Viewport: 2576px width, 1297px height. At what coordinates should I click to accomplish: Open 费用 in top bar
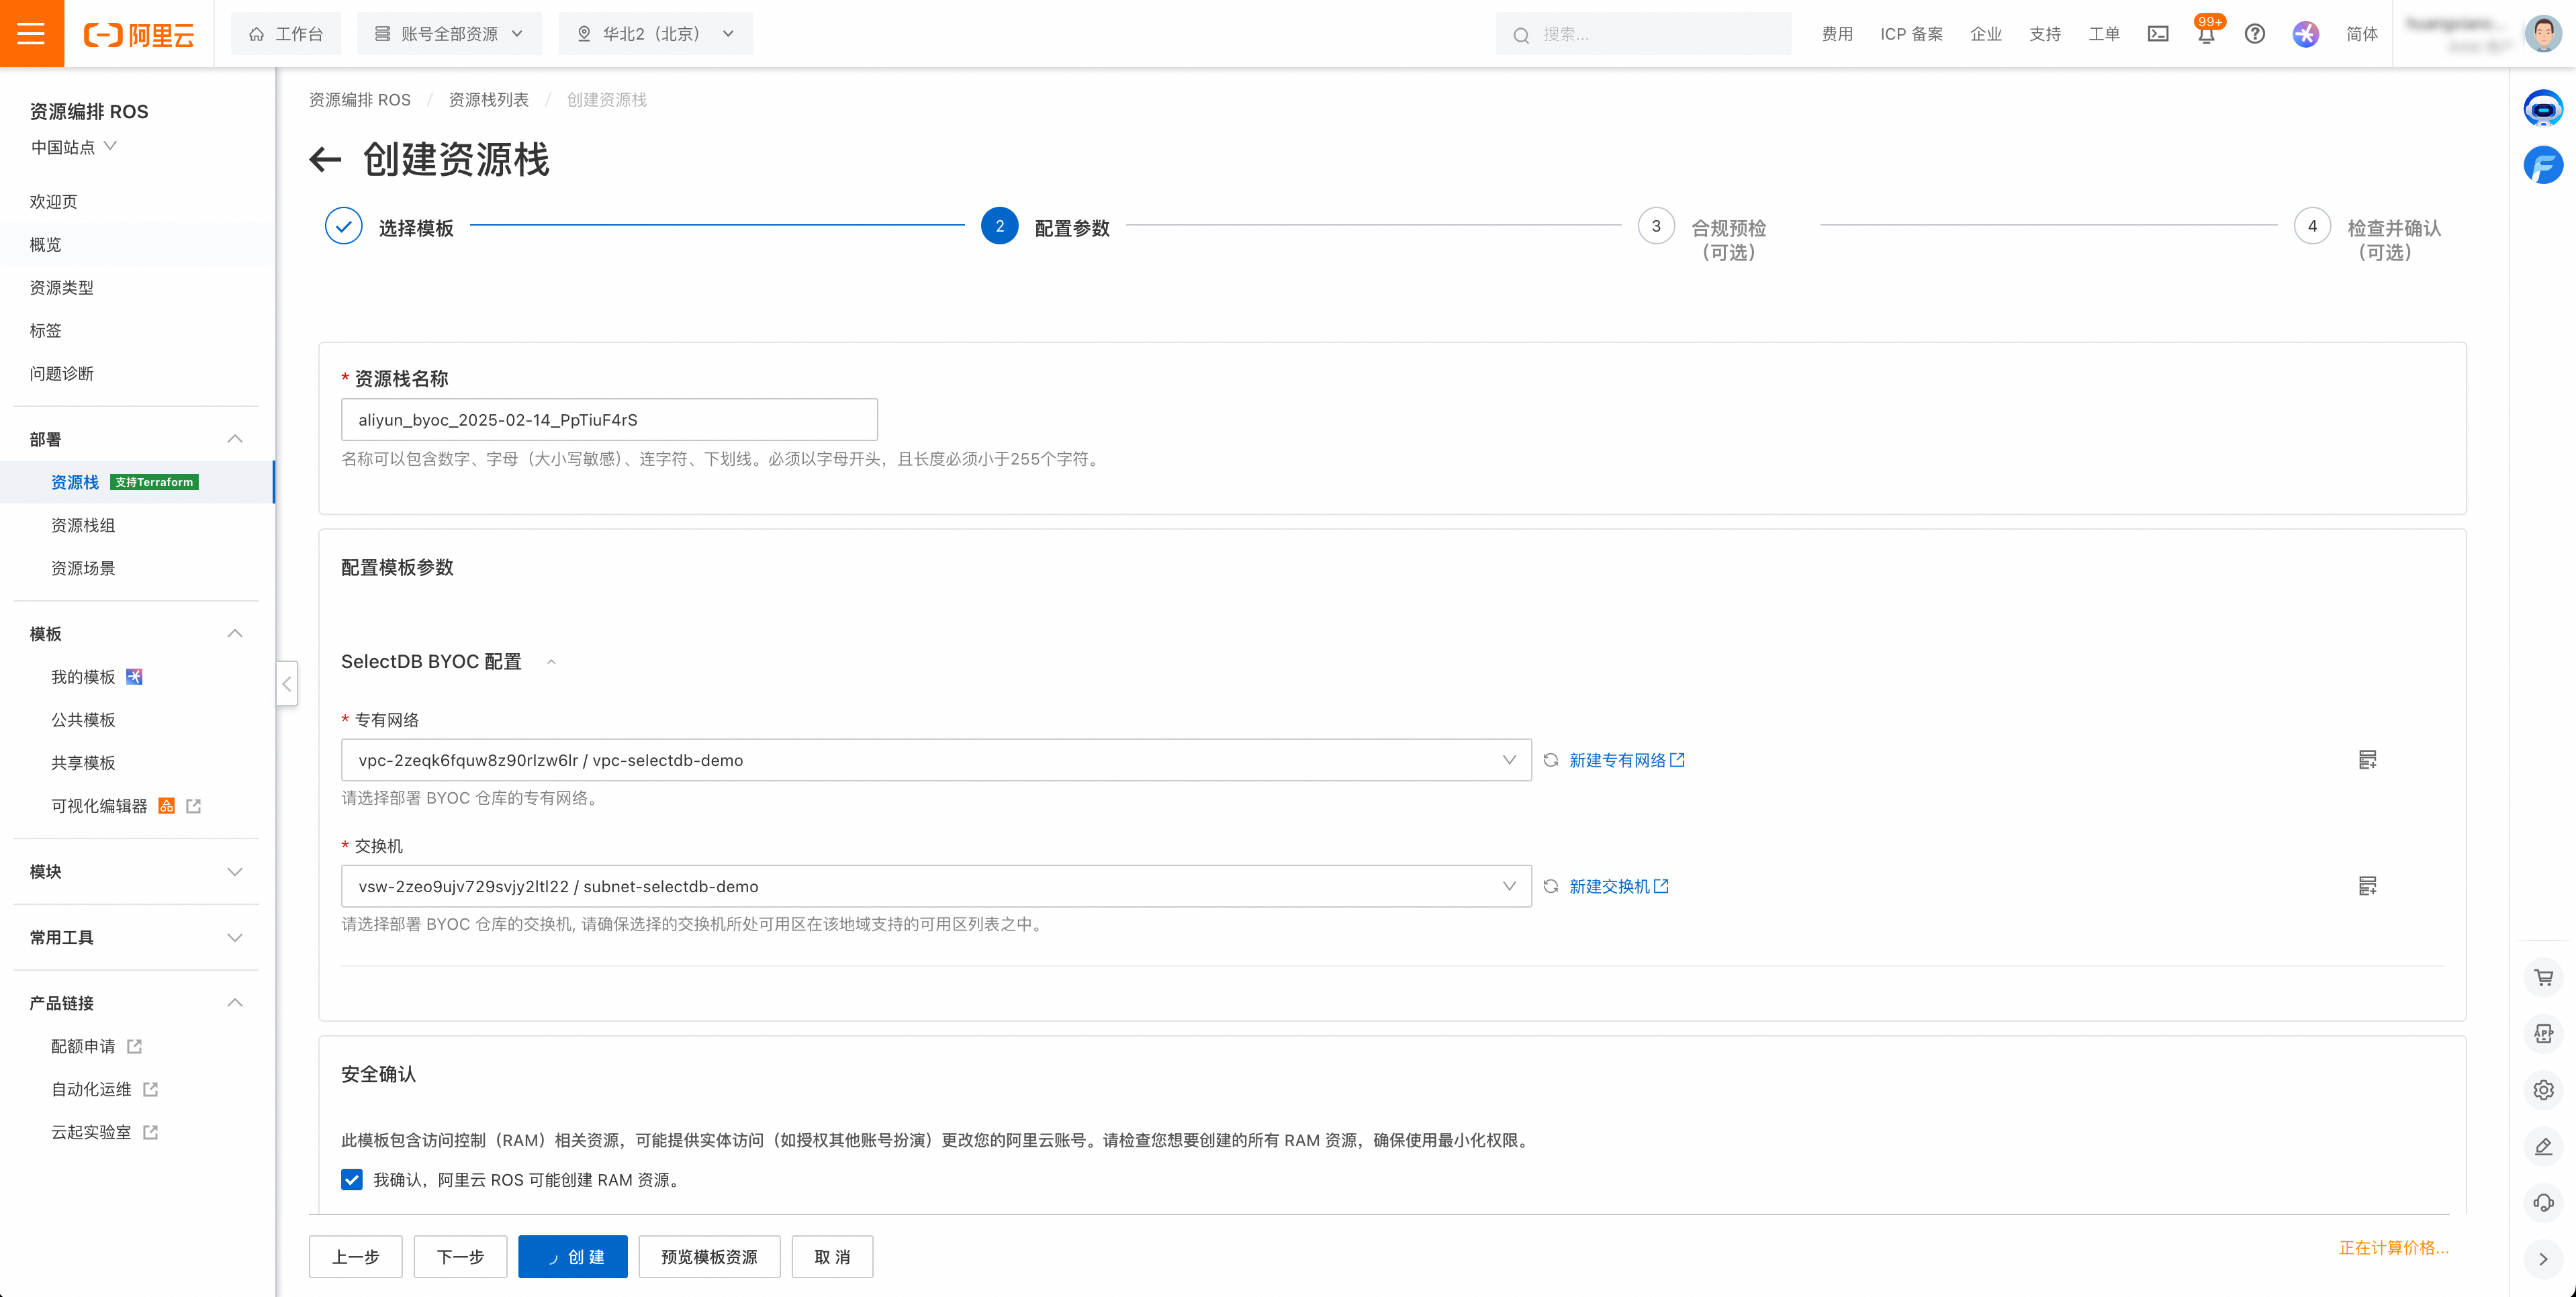1837,34
